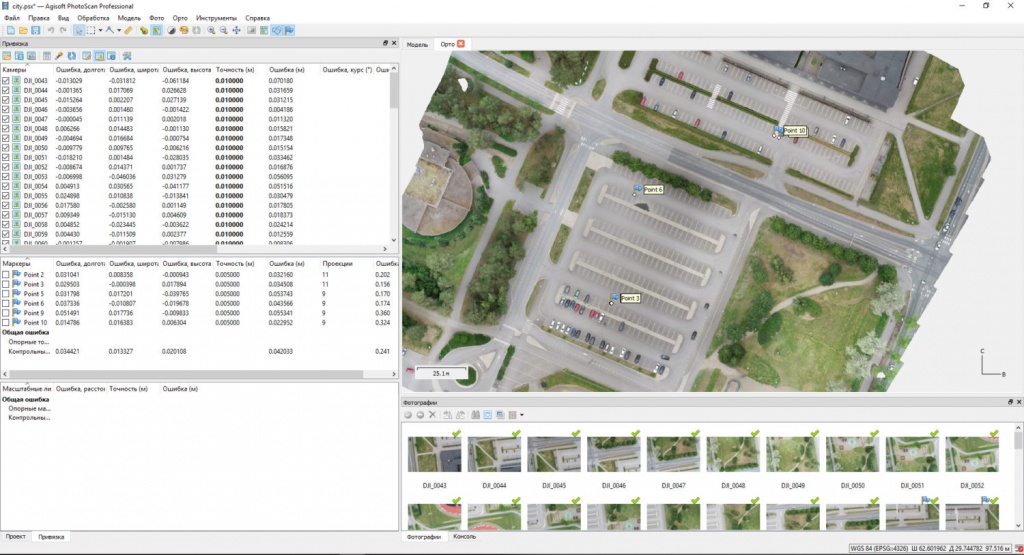This screenshot has width=1024, height=555.
Task: Open the Обработка menu
Action: (x=93, y=18)
